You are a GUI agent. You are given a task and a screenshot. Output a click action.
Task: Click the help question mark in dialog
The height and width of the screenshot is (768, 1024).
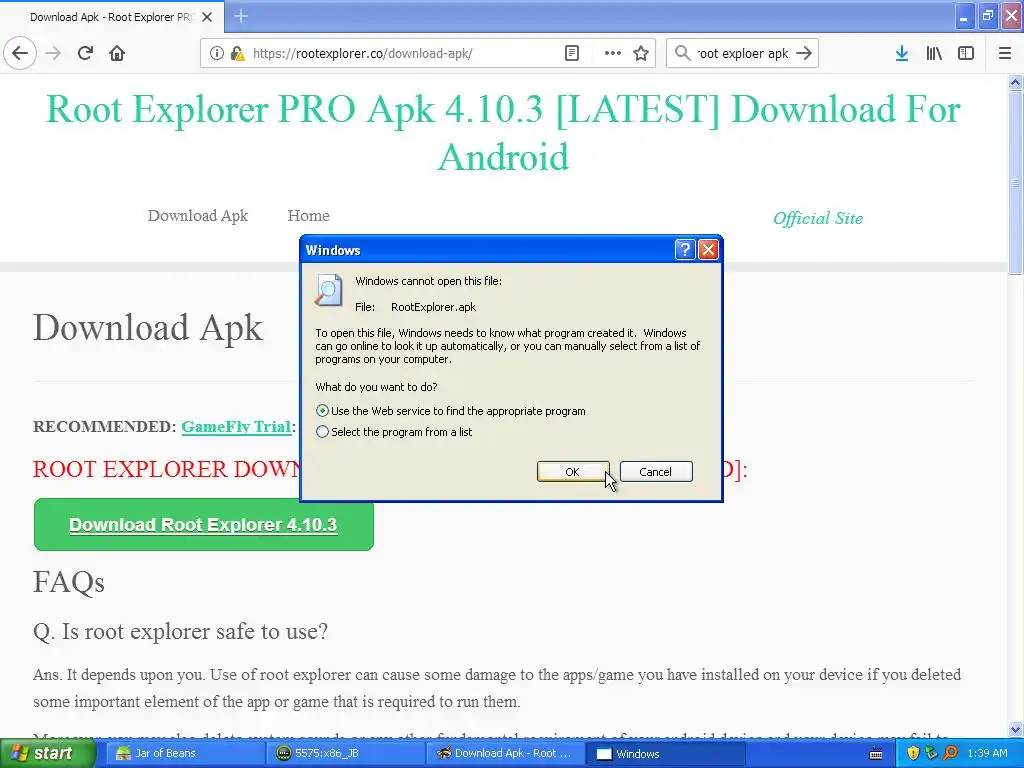pos(684,249)
